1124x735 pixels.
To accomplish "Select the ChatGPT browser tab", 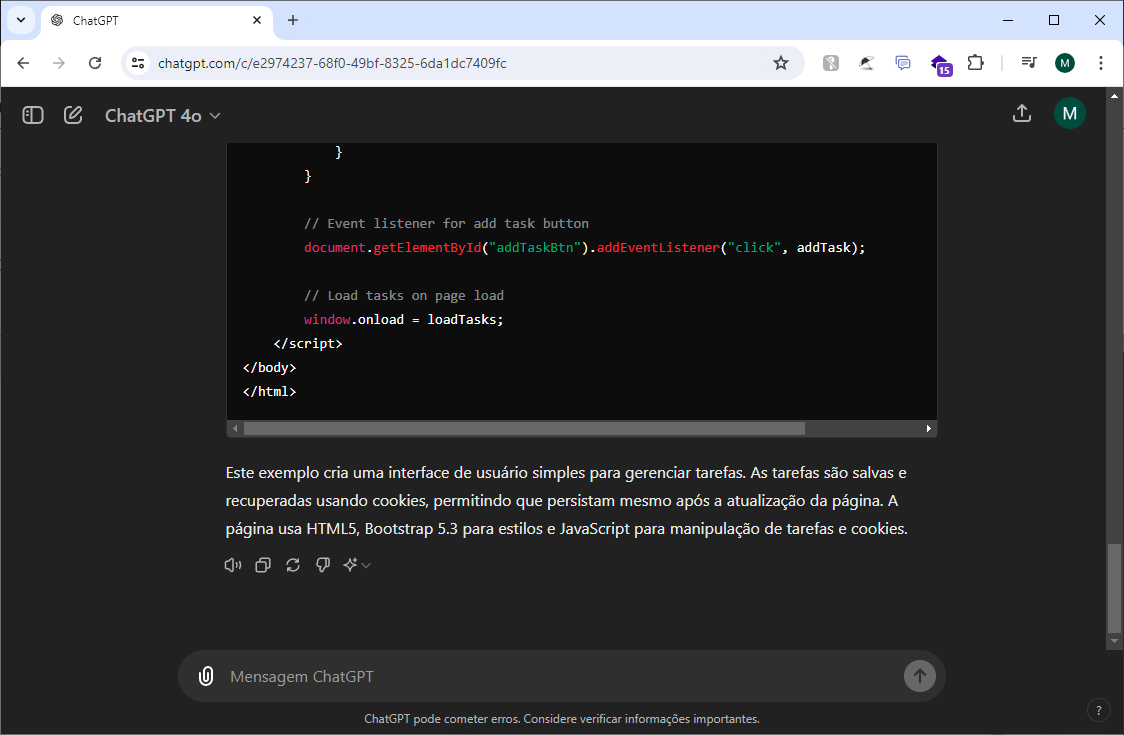I will [157, 21].
